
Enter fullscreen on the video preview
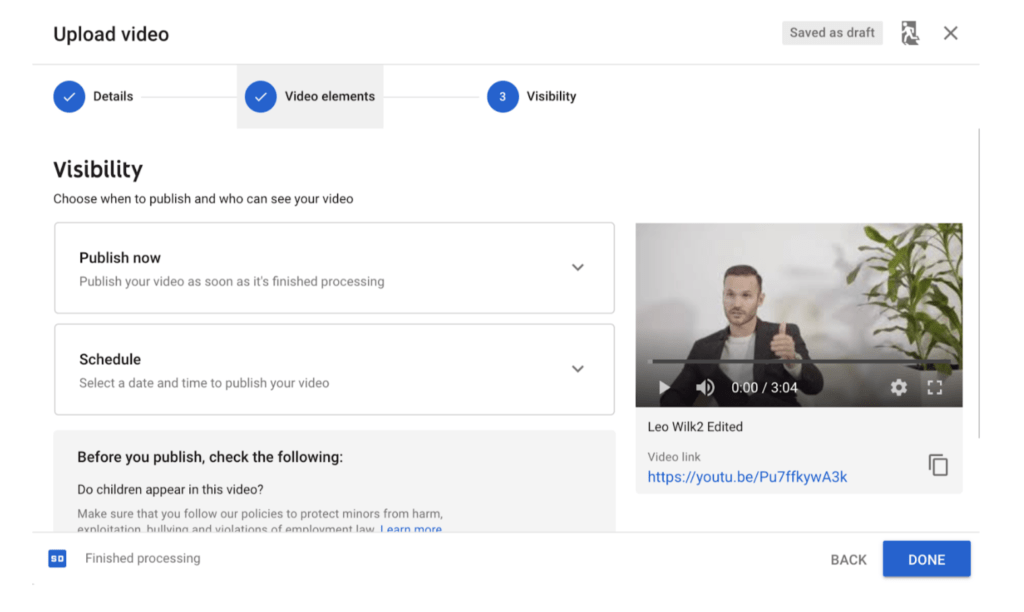point(935,387)
